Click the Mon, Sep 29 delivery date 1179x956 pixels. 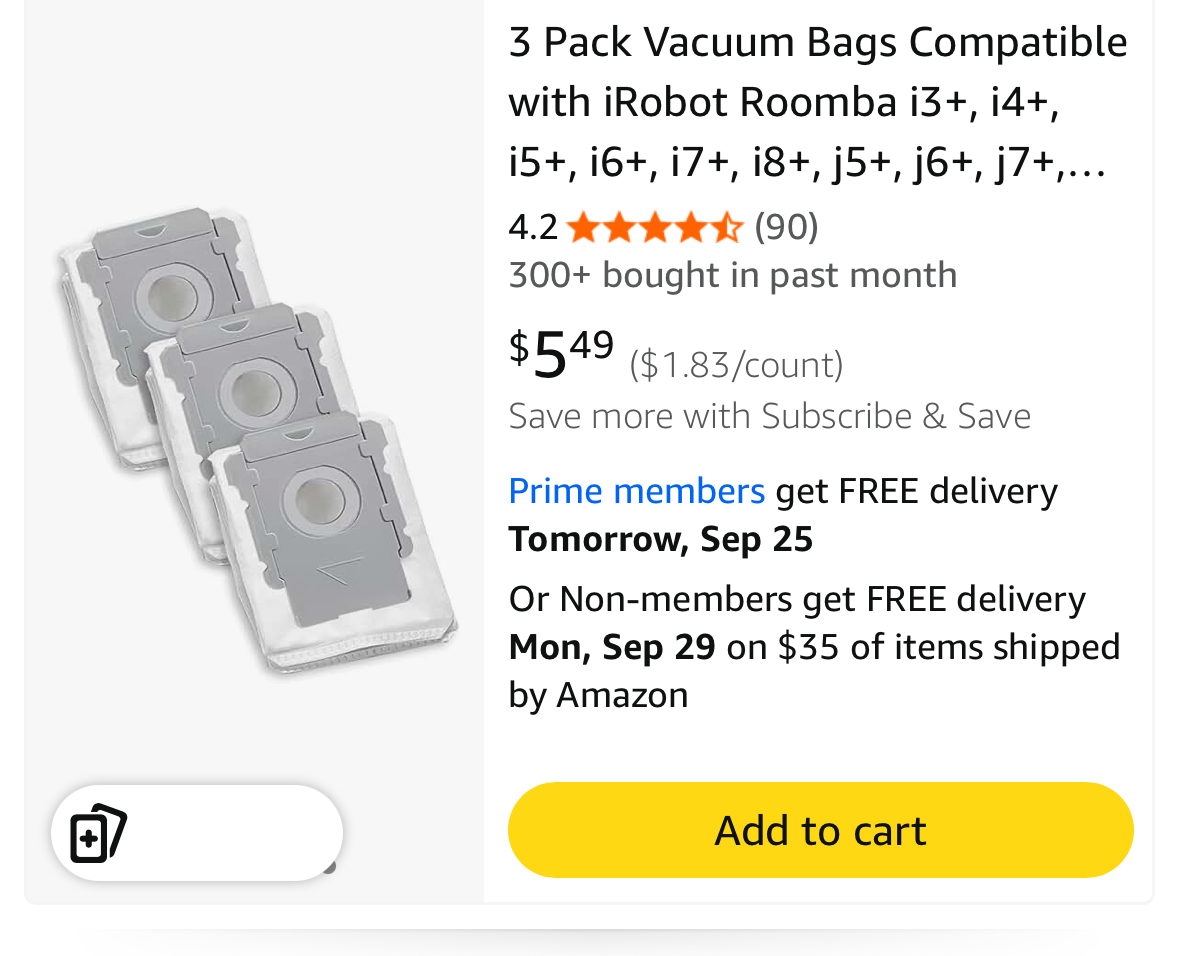click(x=612, y=647)
